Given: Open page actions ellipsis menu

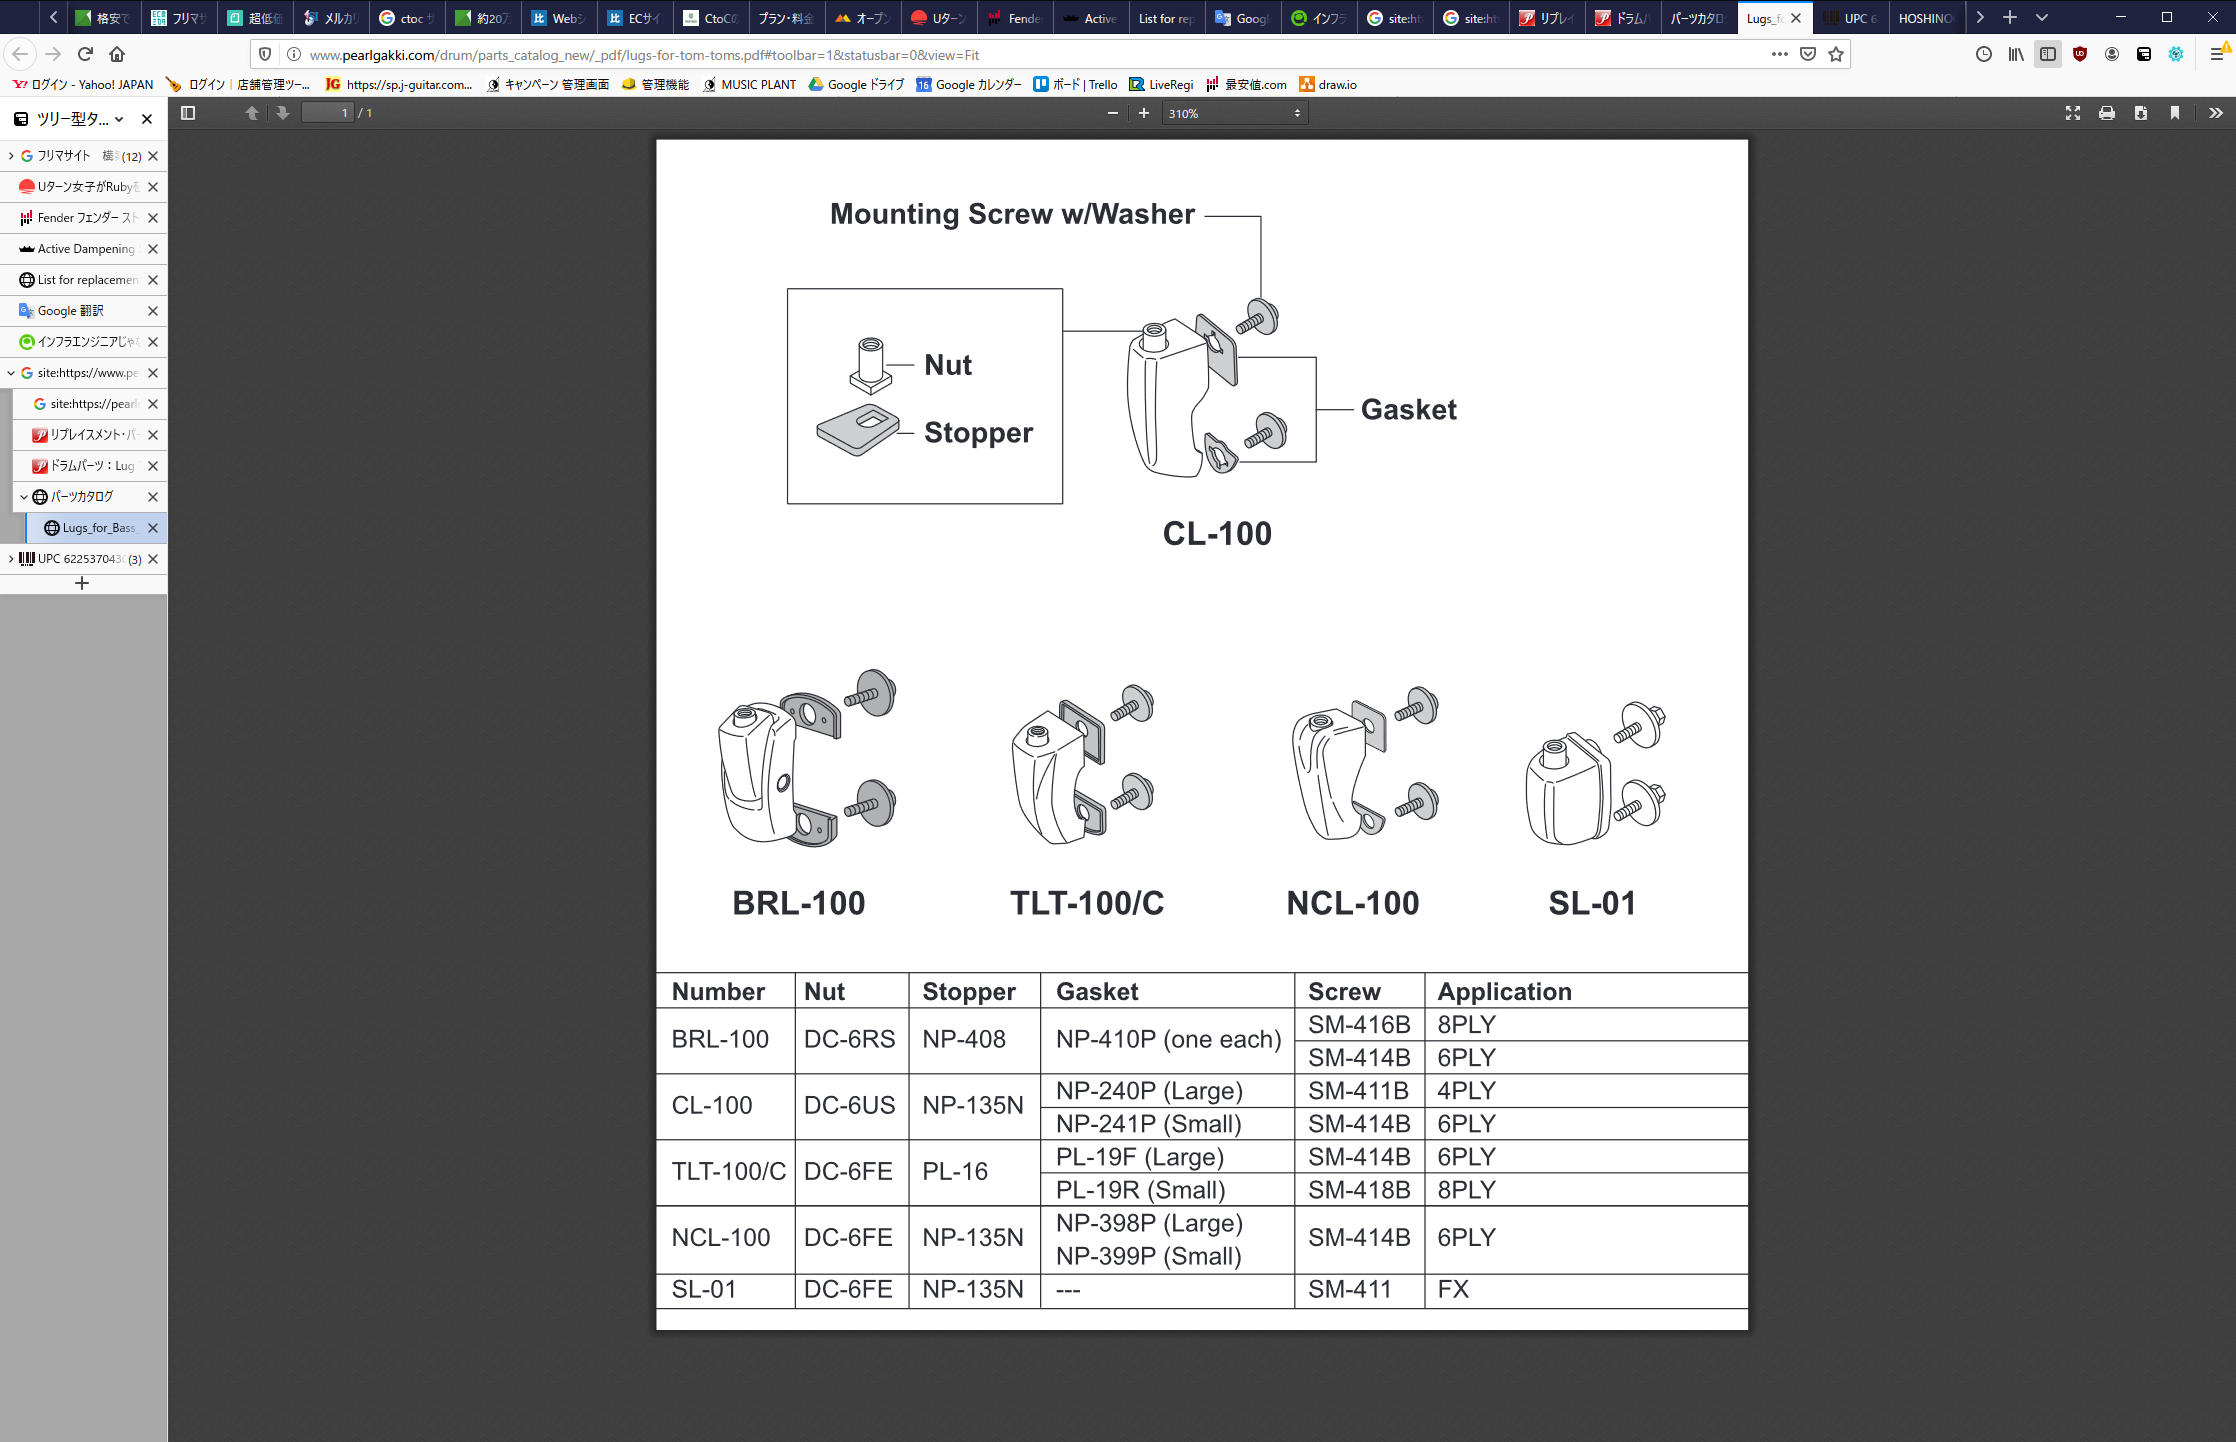Looking at the screenshot, I should tap(1780, 54).
